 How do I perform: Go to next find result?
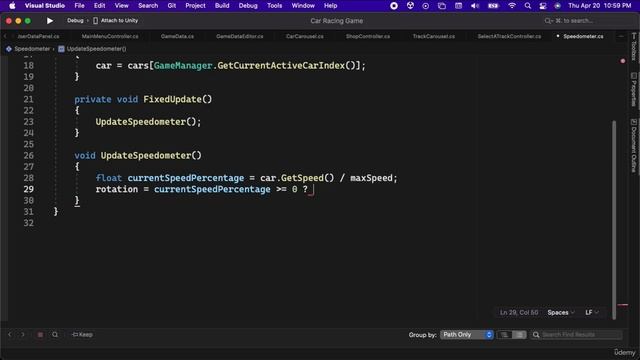point(23,334)
